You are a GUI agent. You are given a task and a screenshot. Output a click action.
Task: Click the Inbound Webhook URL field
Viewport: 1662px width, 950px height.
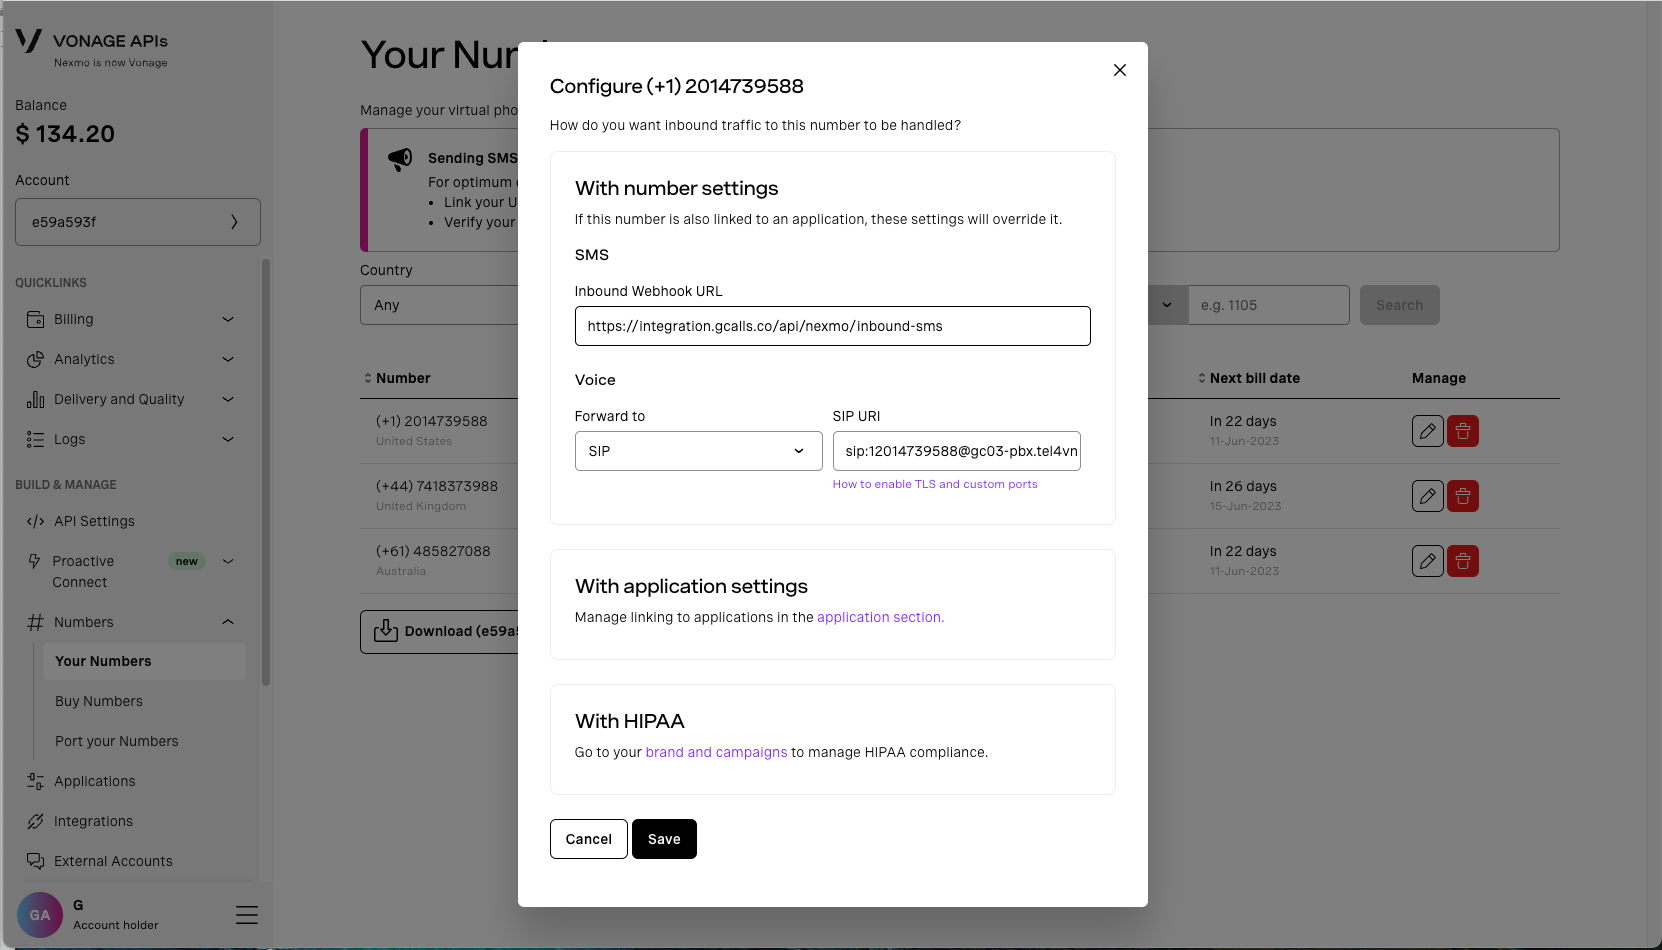click(832, 326)
